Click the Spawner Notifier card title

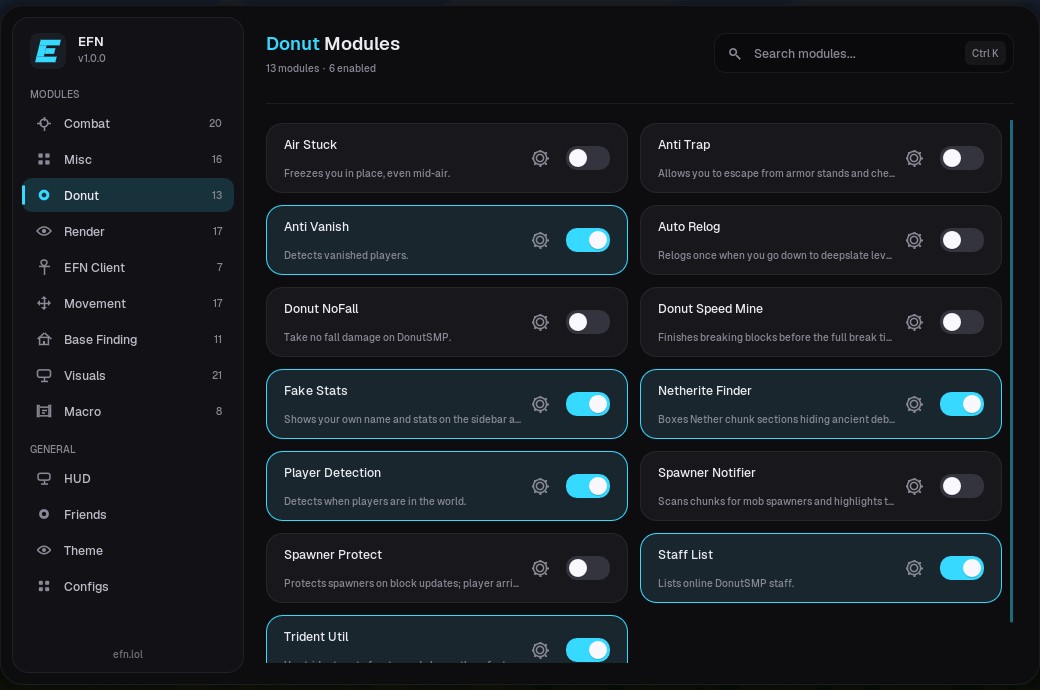[x=706, y=472]
